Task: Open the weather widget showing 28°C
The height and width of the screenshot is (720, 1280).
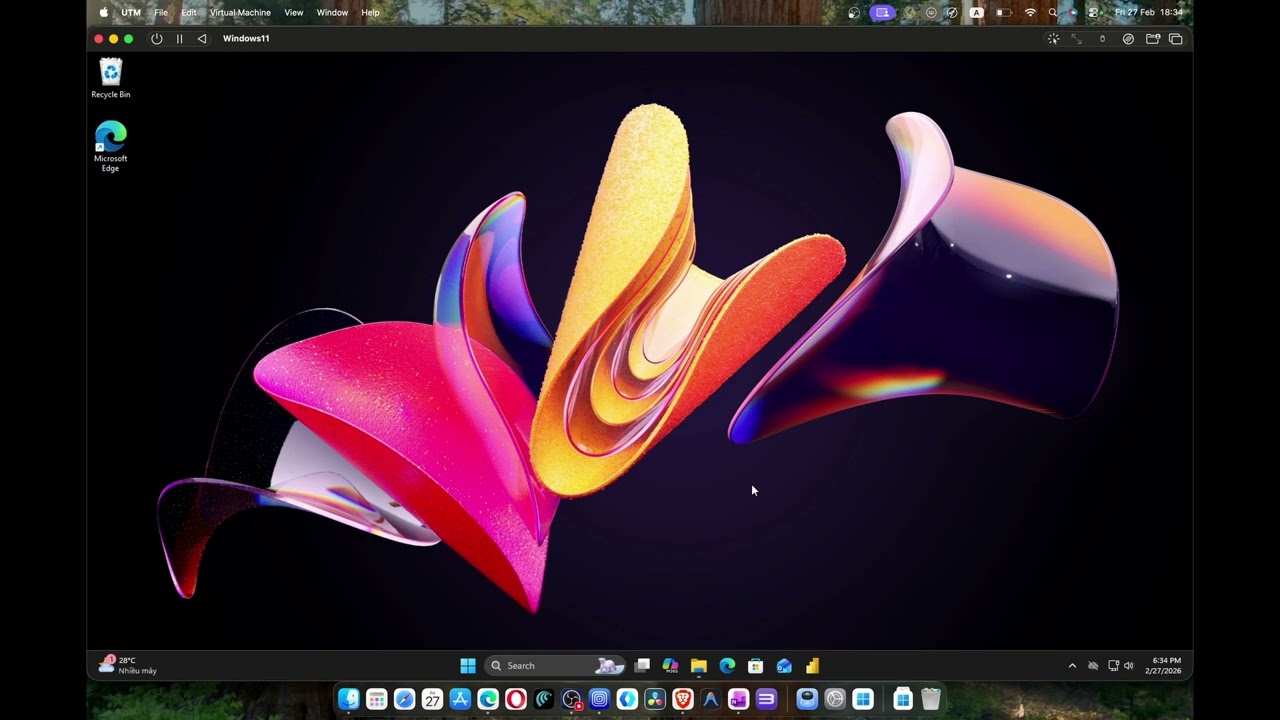Action: [128, 665]
